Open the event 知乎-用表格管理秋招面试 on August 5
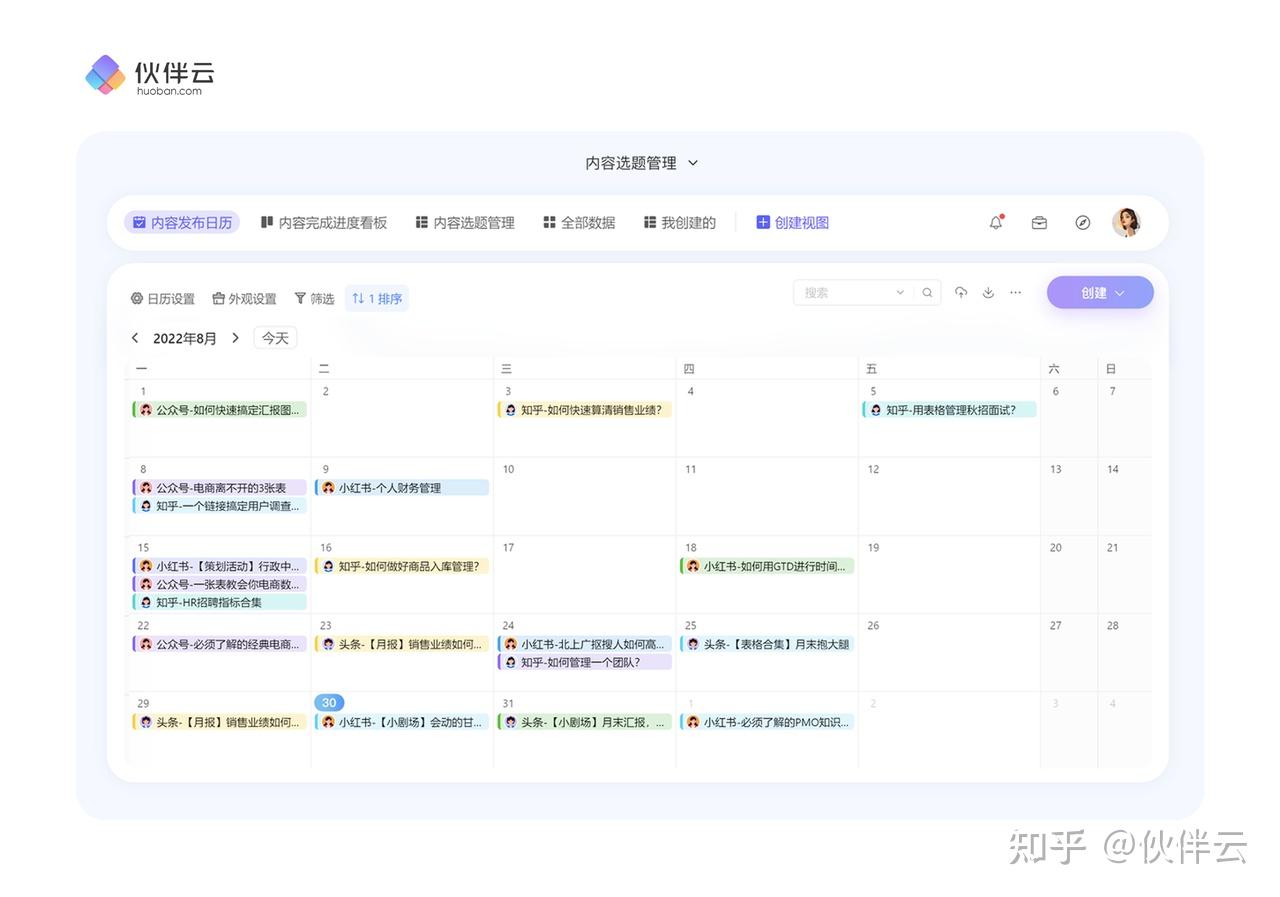1280x897 pixels. pos(948,409)
